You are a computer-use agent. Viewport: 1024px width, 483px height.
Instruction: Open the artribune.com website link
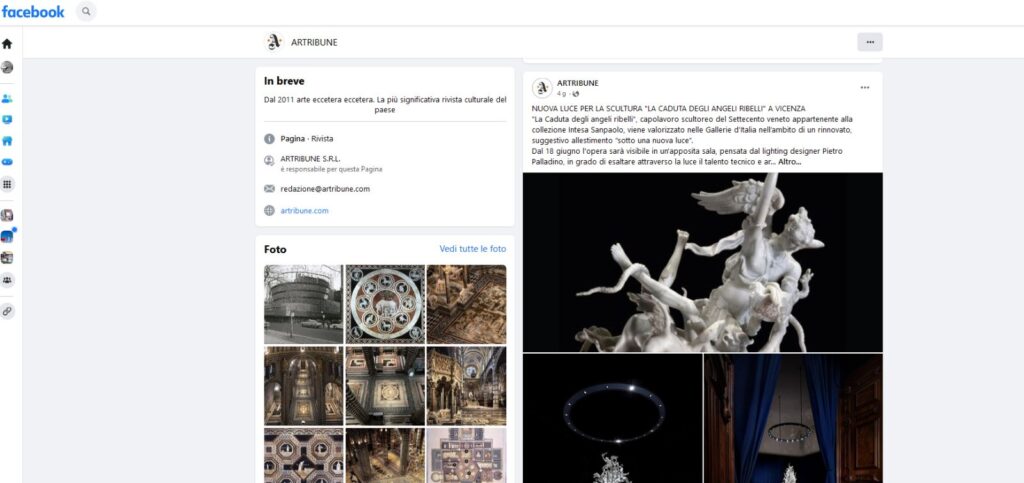[304, 211]
